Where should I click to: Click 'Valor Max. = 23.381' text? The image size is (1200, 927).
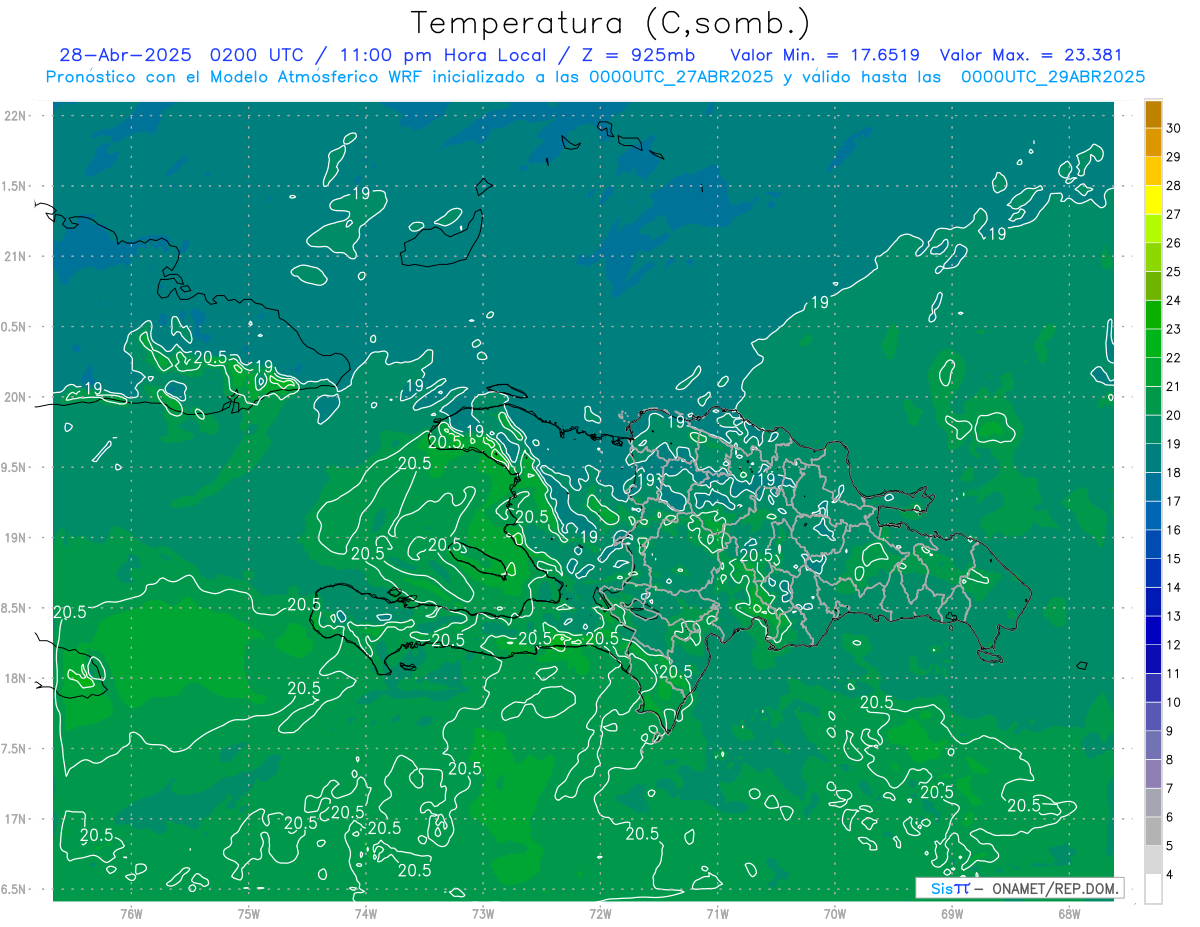pyautogui.click(x=1032, y=55)
